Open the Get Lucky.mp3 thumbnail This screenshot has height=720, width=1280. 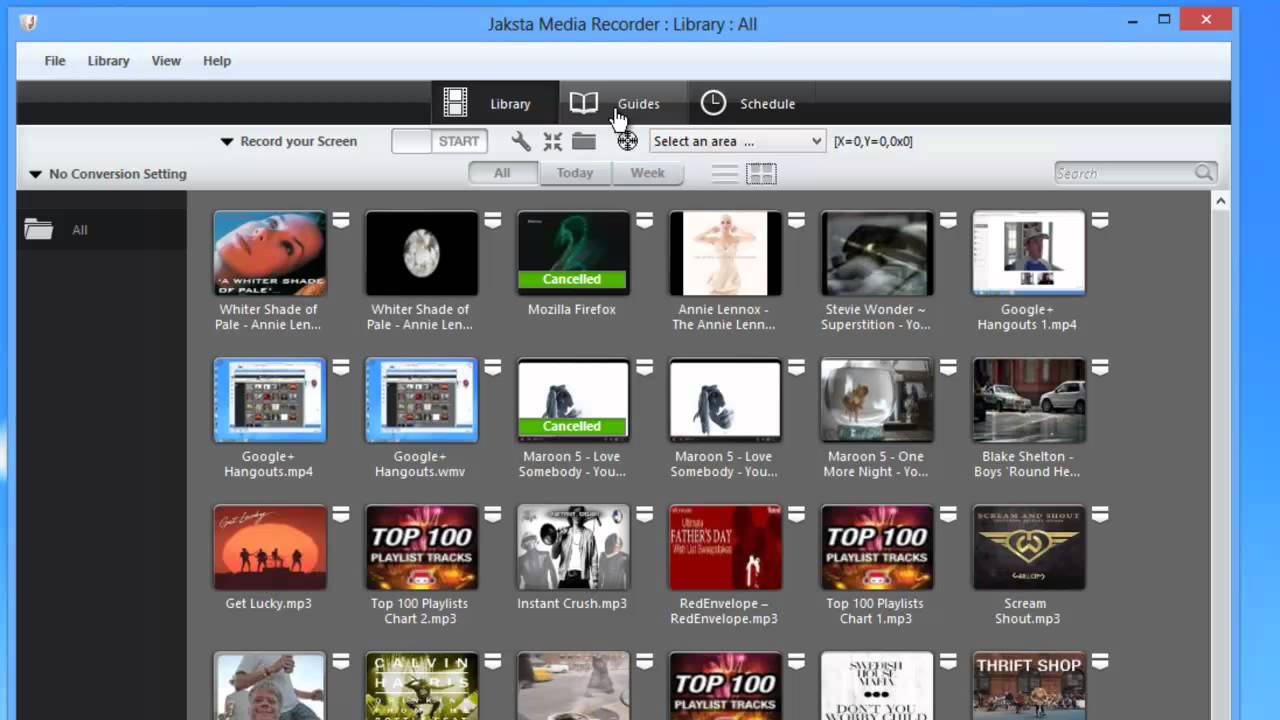coord(269,547)
